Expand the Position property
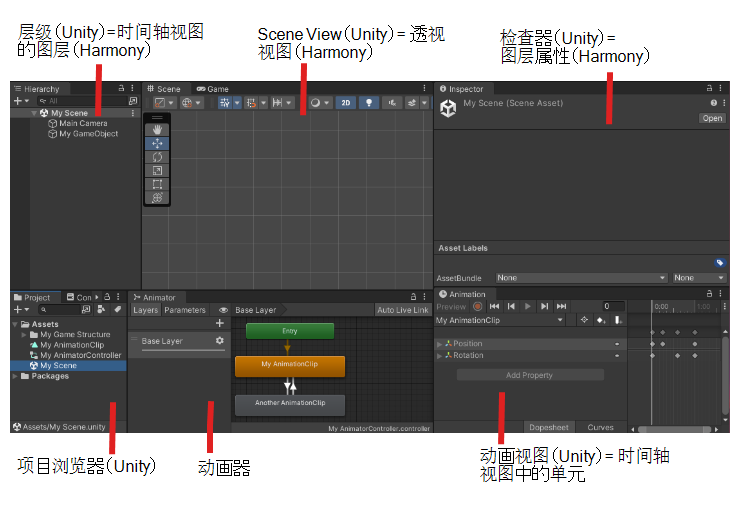The width and height of the screenshot is (740, 510). tap(439, 344)
